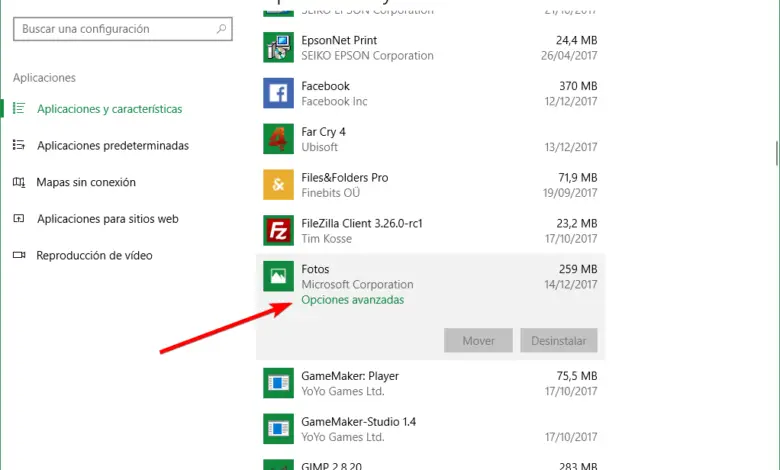Click the Mover button for Fotos
Screen dimensions: 780x470
point(479,341)
